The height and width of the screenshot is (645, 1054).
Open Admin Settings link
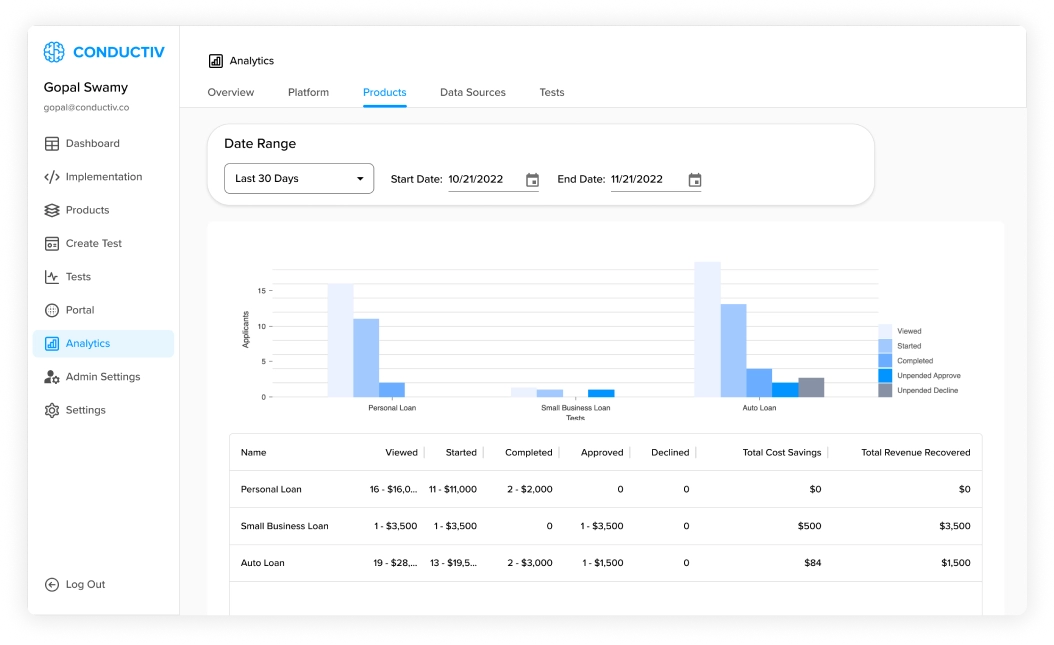tap(103, 377)
